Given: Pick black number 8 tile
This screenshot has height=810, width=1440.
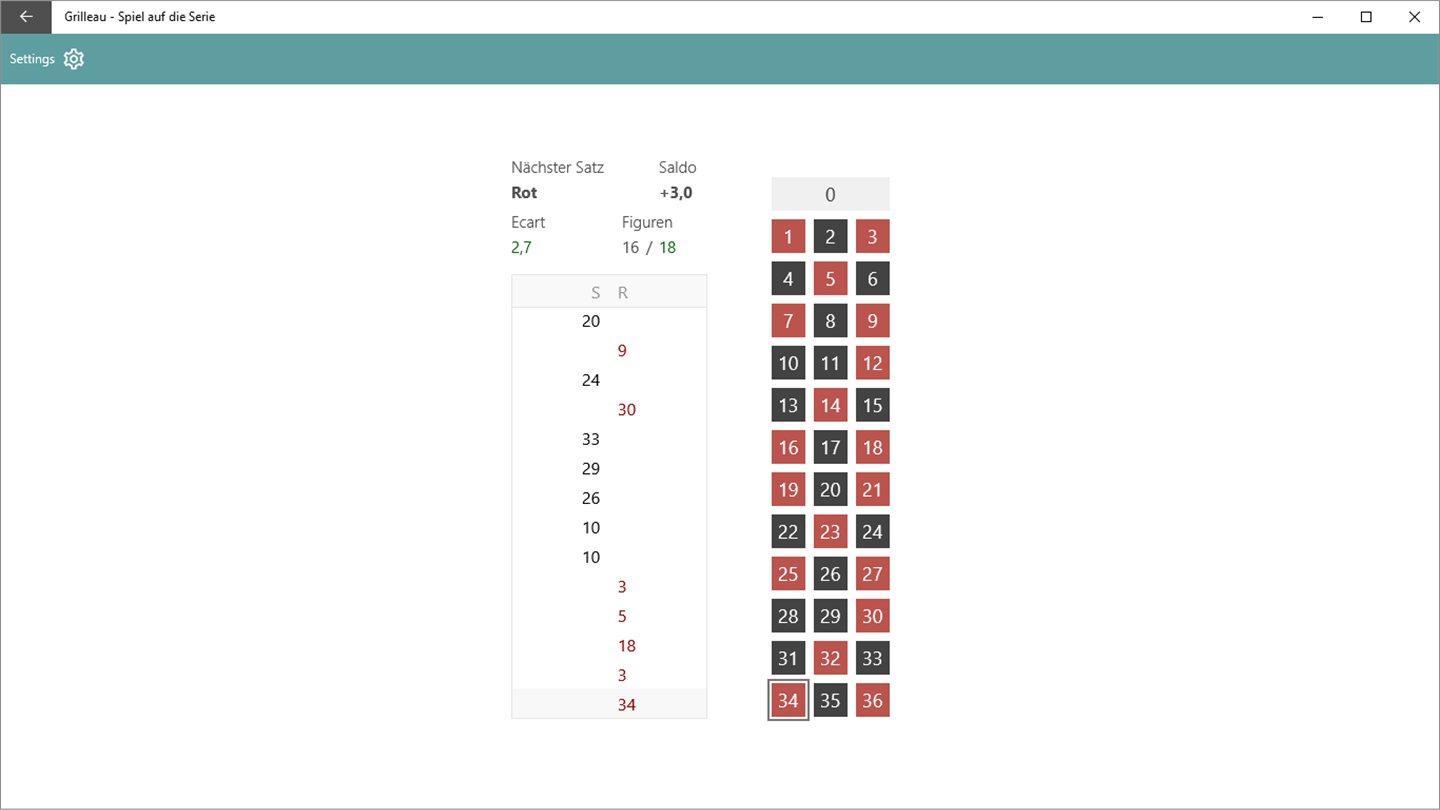Looking at the screenshot, I should click(x=830, y=321).
